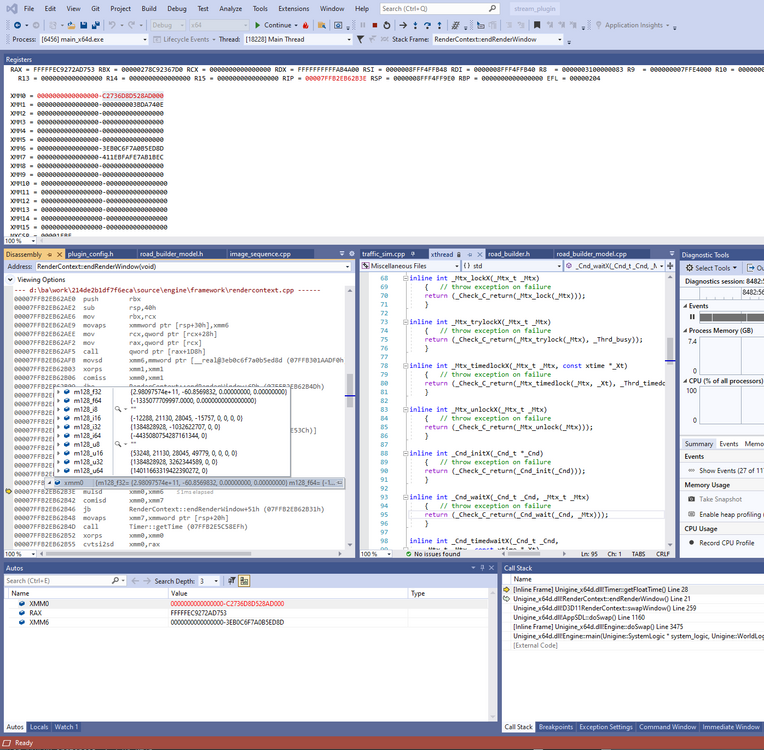Viewport: 764px width, 750px height.
Task: Expand the Viewing Options section
Action: point(9,279)
